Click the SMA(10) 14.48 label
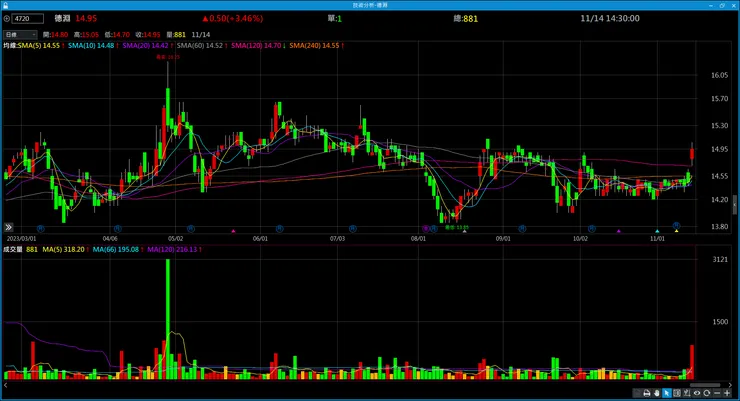The height and width of the screenshot is (401, 740). [91, 46]
